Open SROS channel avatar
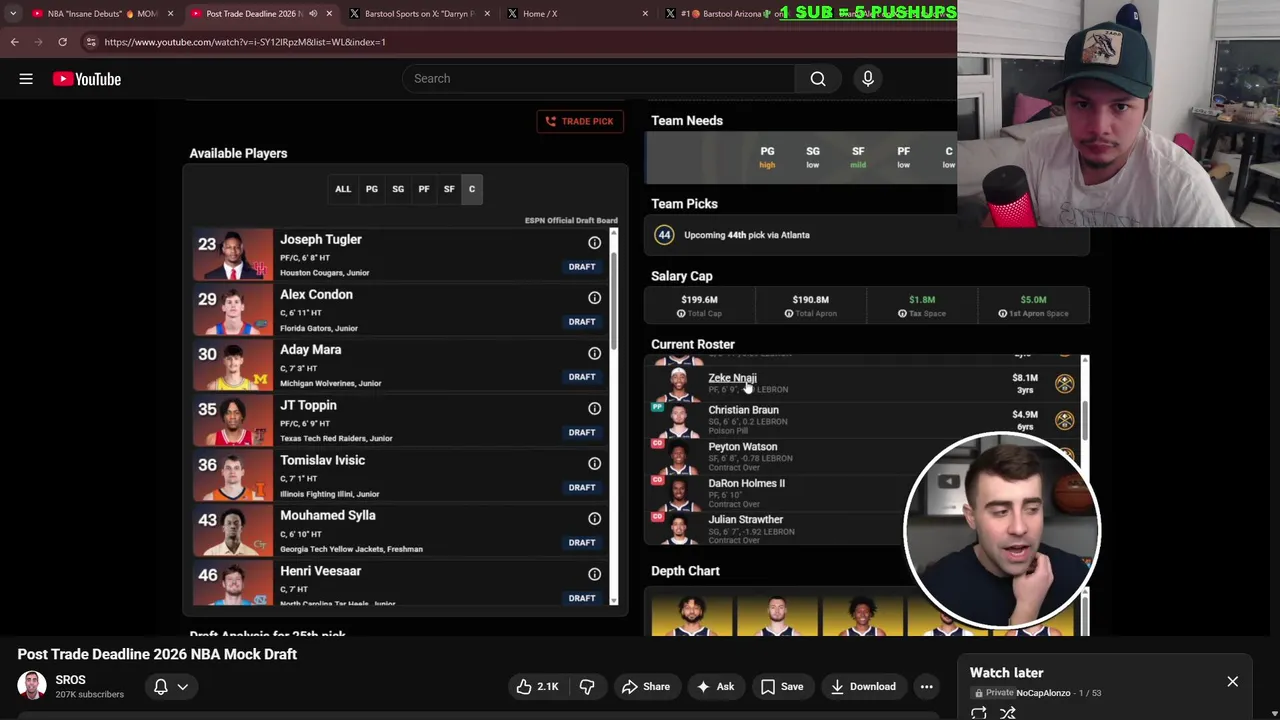The height and width of the screenshot is (720, 1280). coord(32,686)
